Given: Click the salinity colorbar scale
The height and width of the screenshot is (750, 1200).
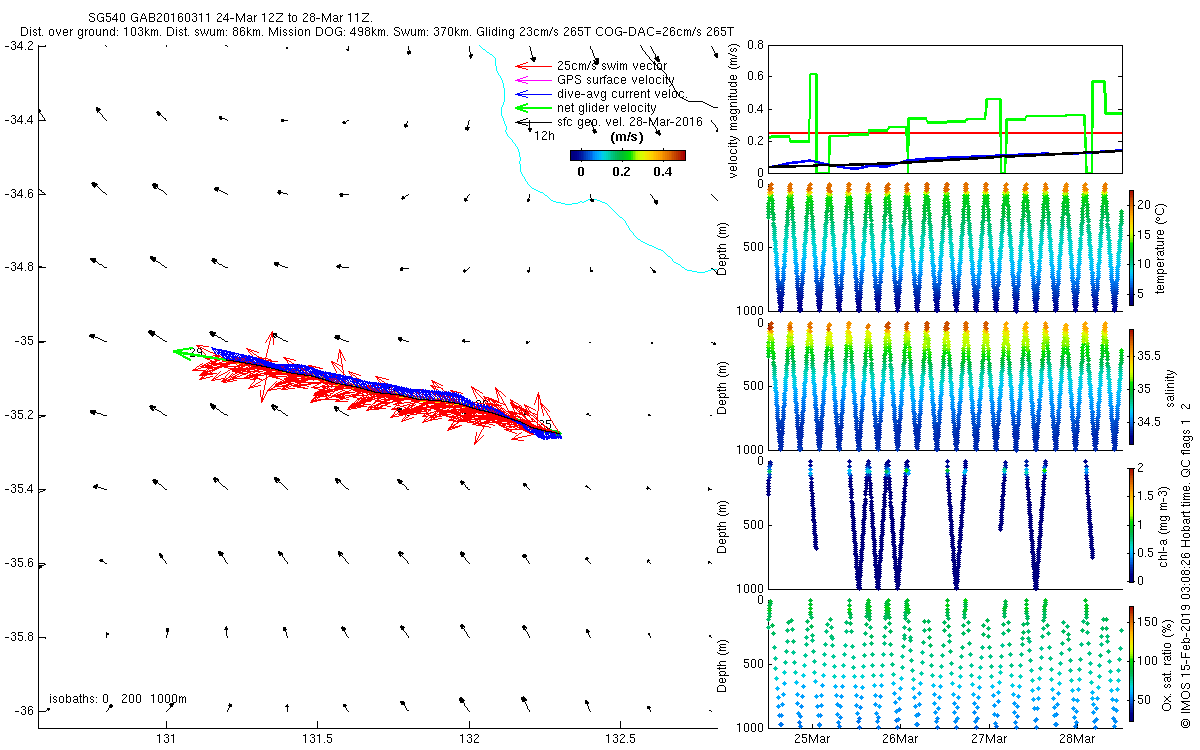Looking at the screenshot, I should pos(1131,389).
